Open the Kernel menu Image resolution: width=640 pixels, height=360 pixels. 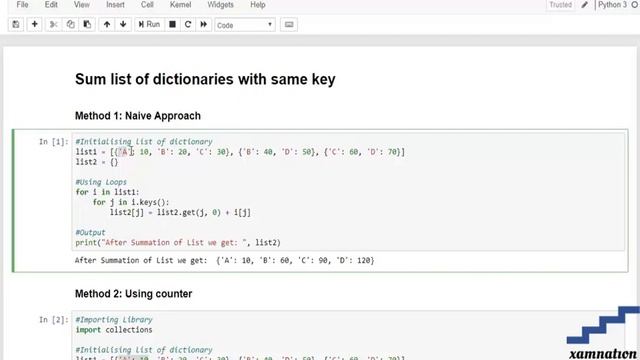[180, 5]
